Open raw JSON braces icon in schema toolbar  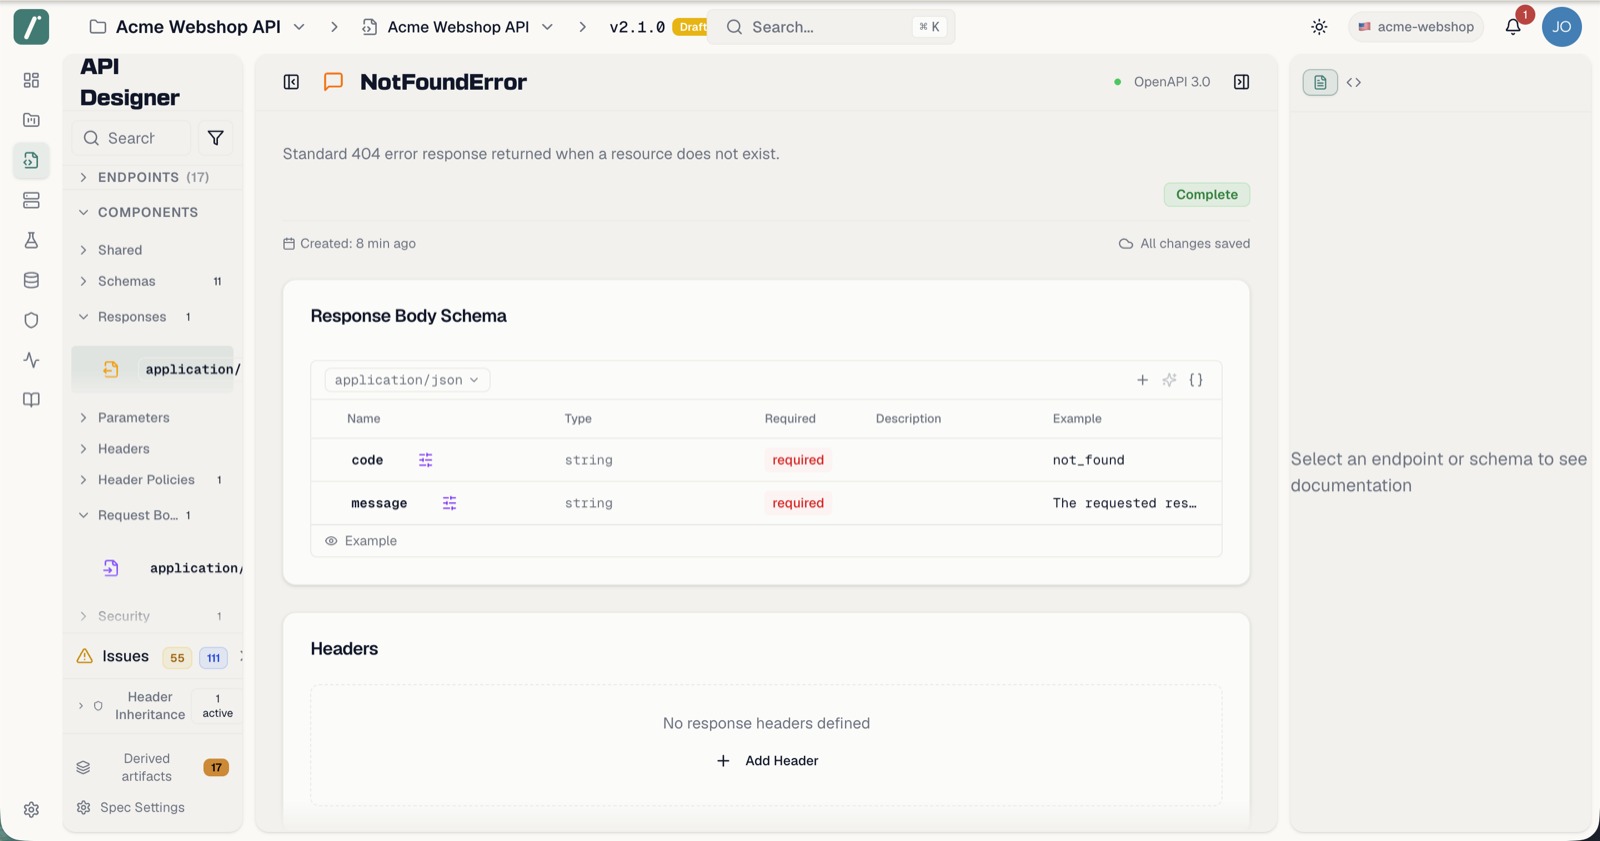pyautogui.click(x=1196, y=380)
